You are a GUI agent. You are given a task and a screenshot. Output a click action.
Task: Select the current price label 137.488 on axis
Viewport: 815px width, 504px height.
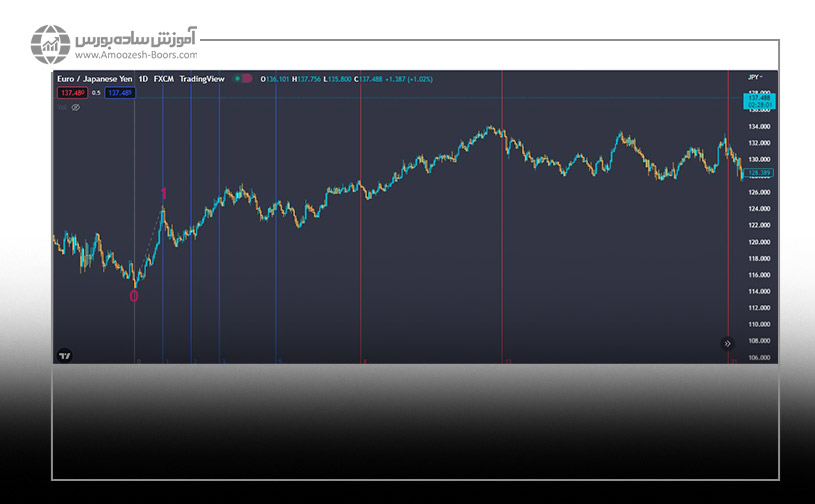pyautogui.click(x=759, y=98)
